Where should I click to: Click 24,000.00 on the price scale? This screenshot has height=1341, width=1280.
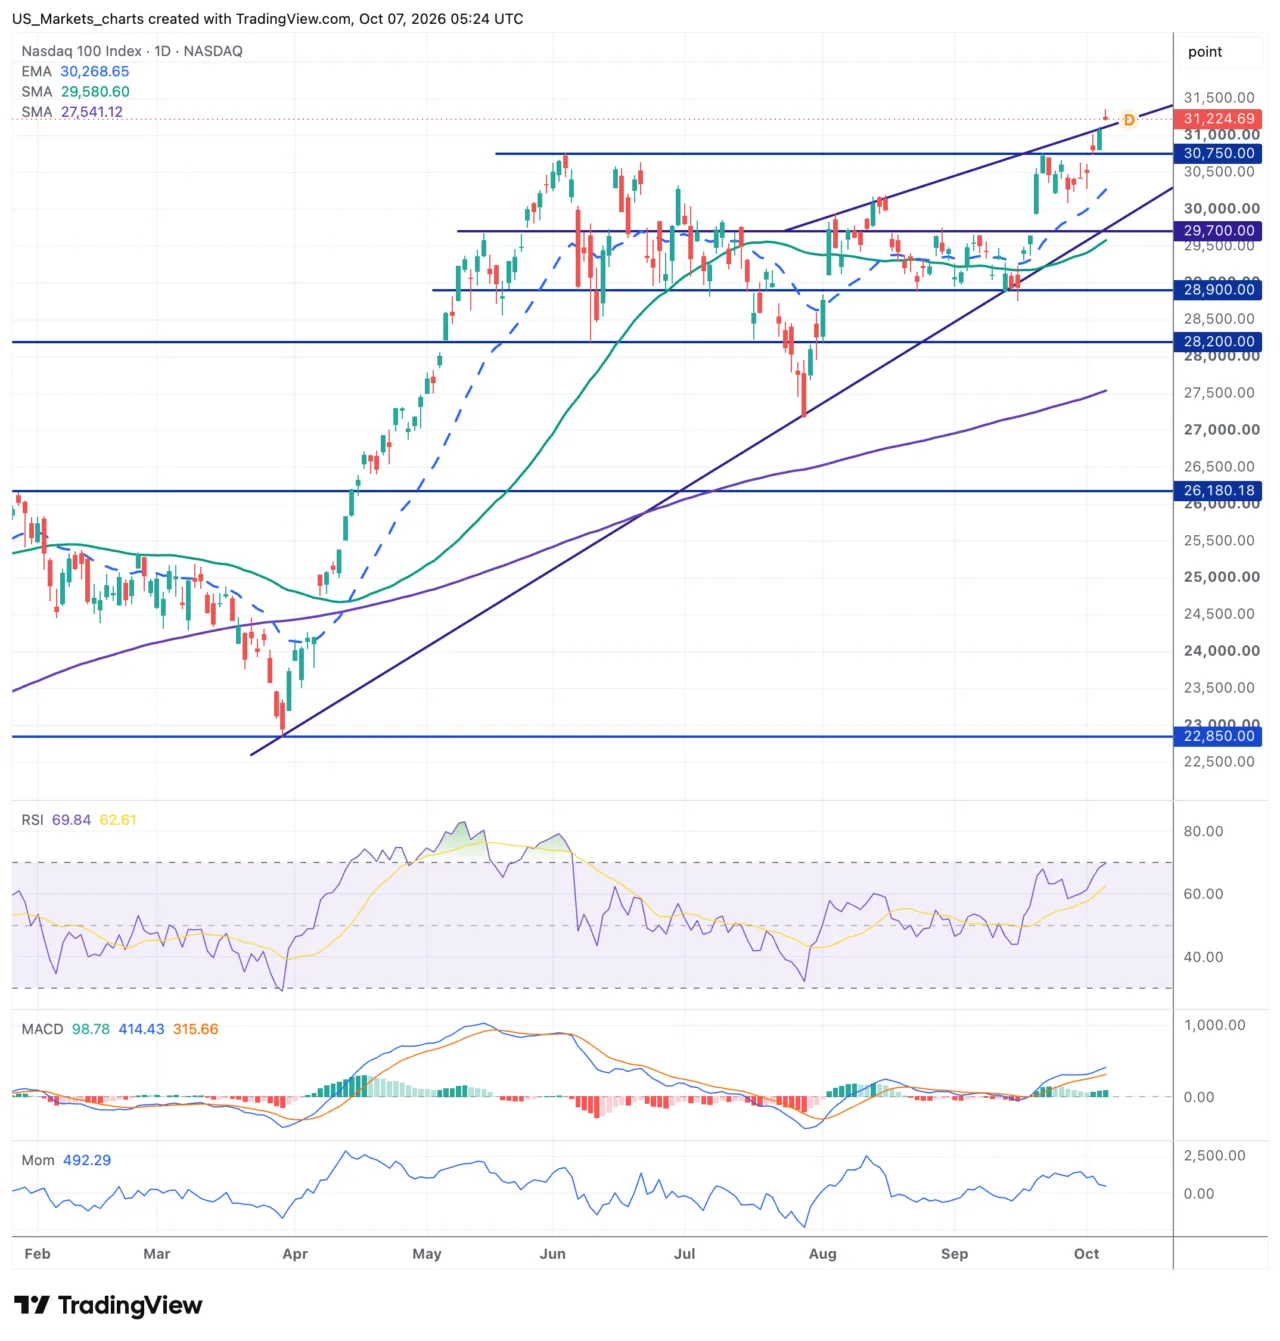pos(1221,650)
